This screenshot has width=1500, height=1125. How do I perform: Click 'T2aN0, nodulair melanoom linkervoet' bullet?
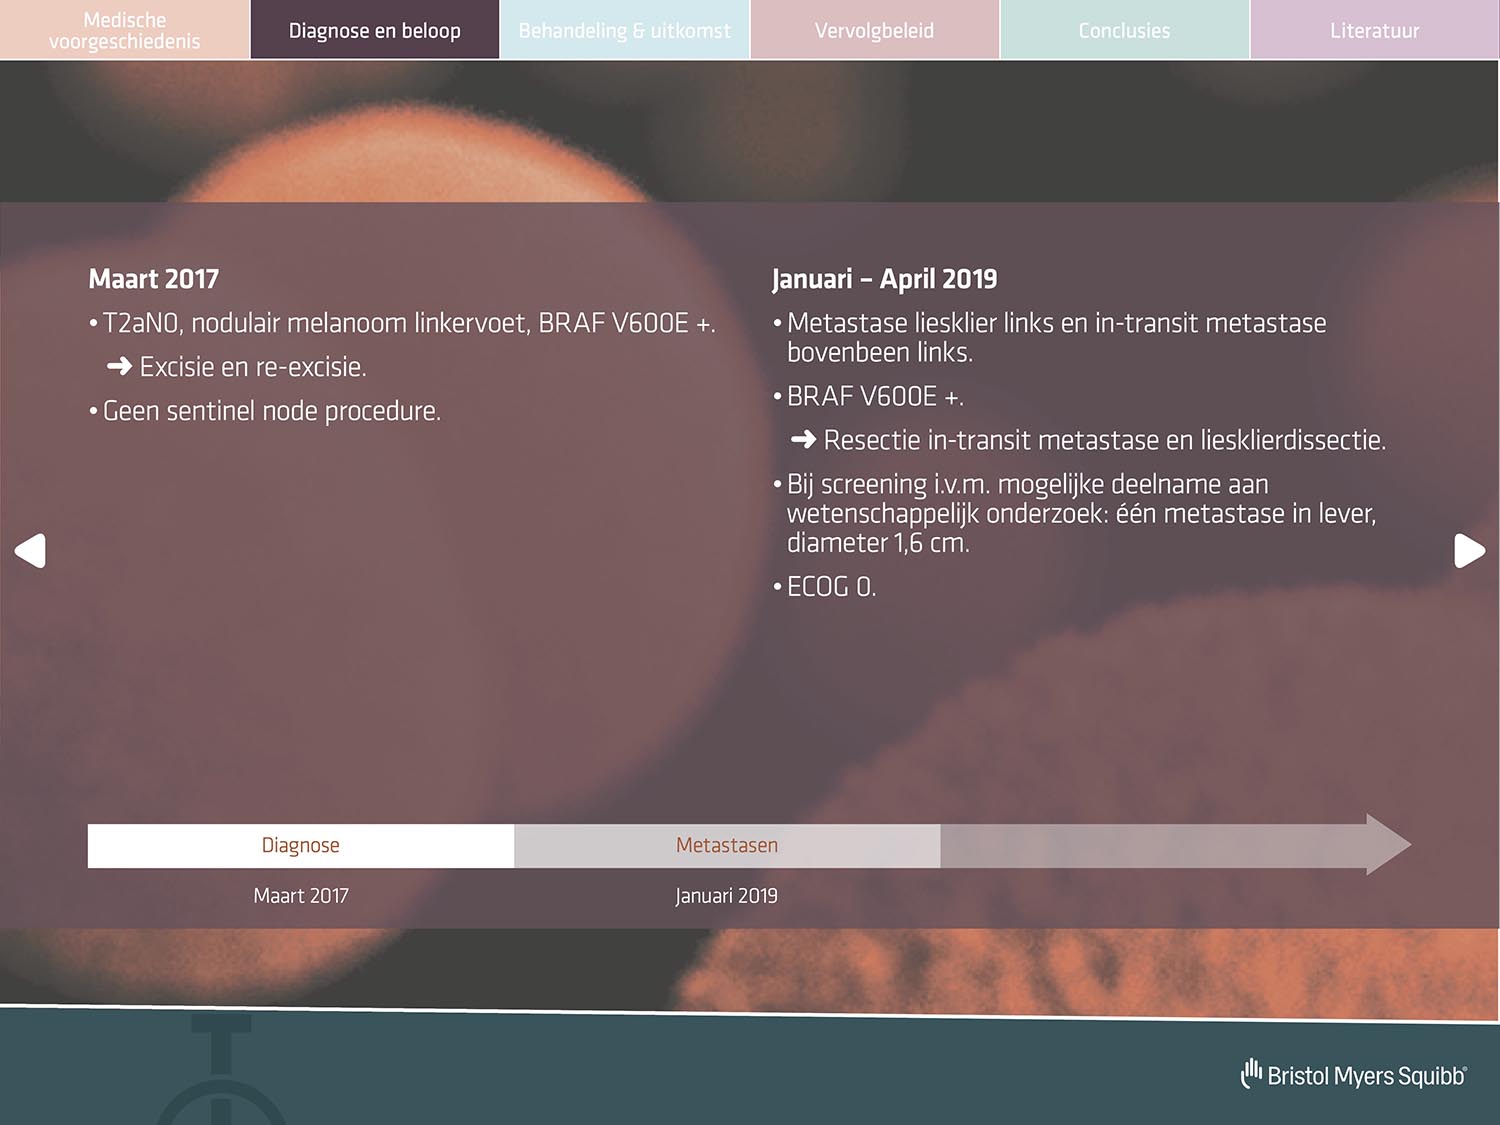point(402,323)
